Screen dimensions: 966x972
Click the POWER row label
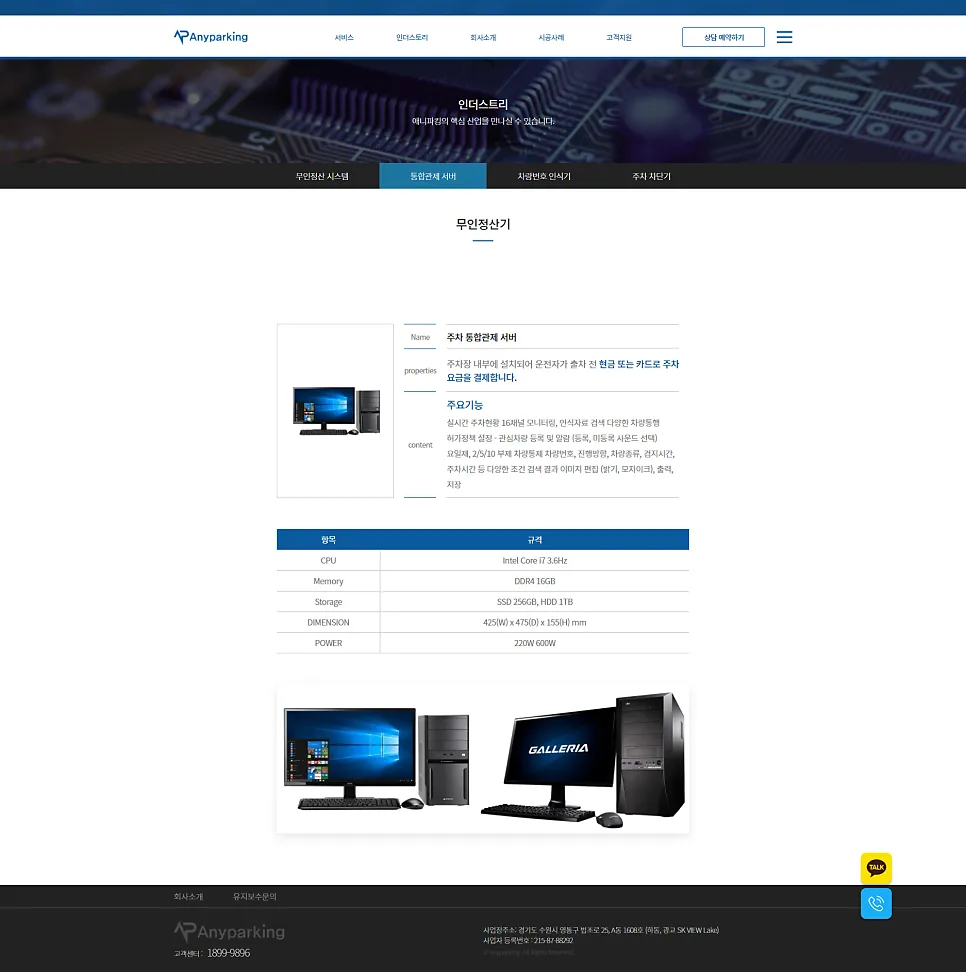(x=329, y=643)
